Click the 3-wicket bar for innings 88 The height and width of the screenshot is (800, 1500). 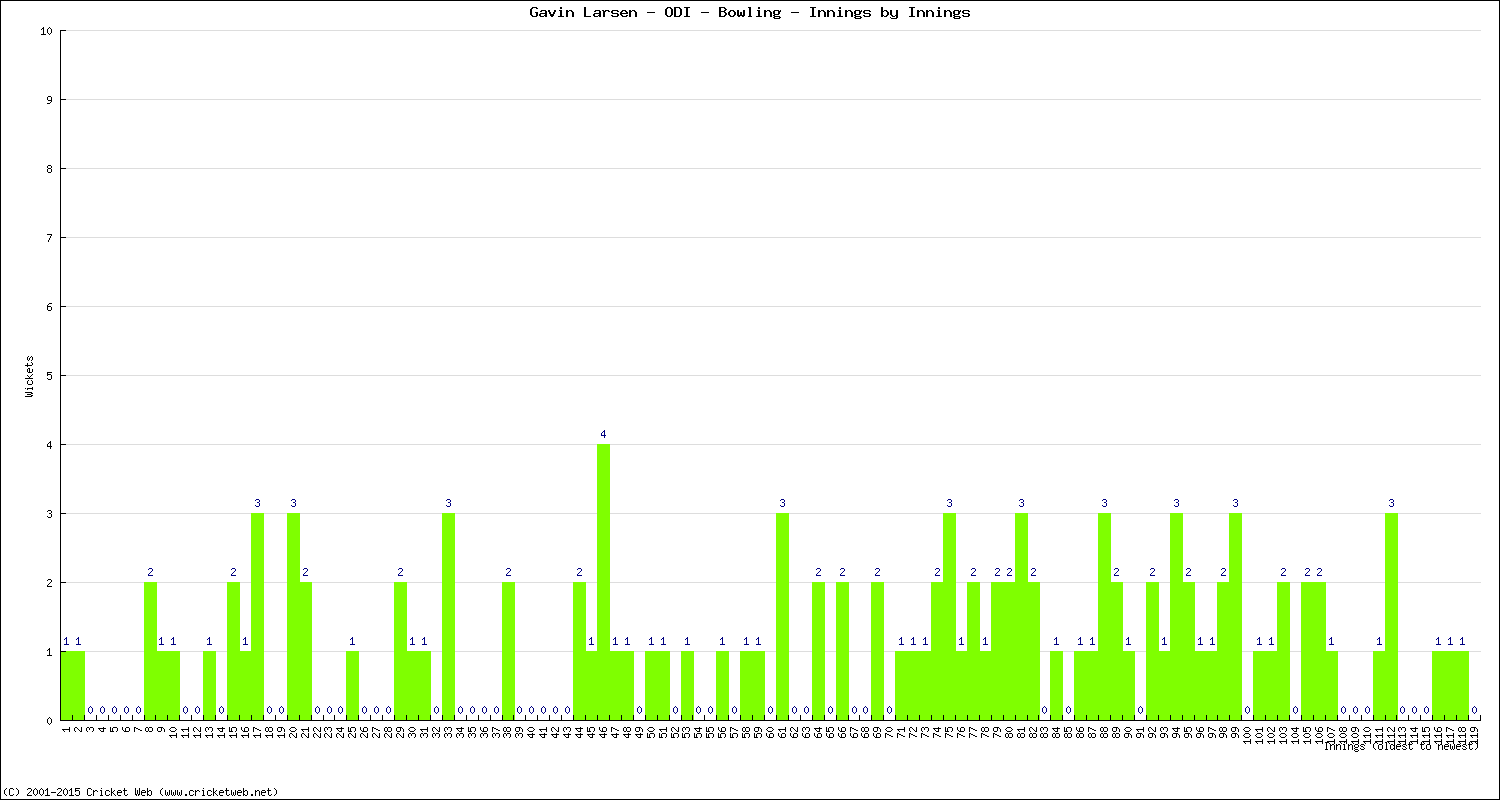click(1104, 616)
